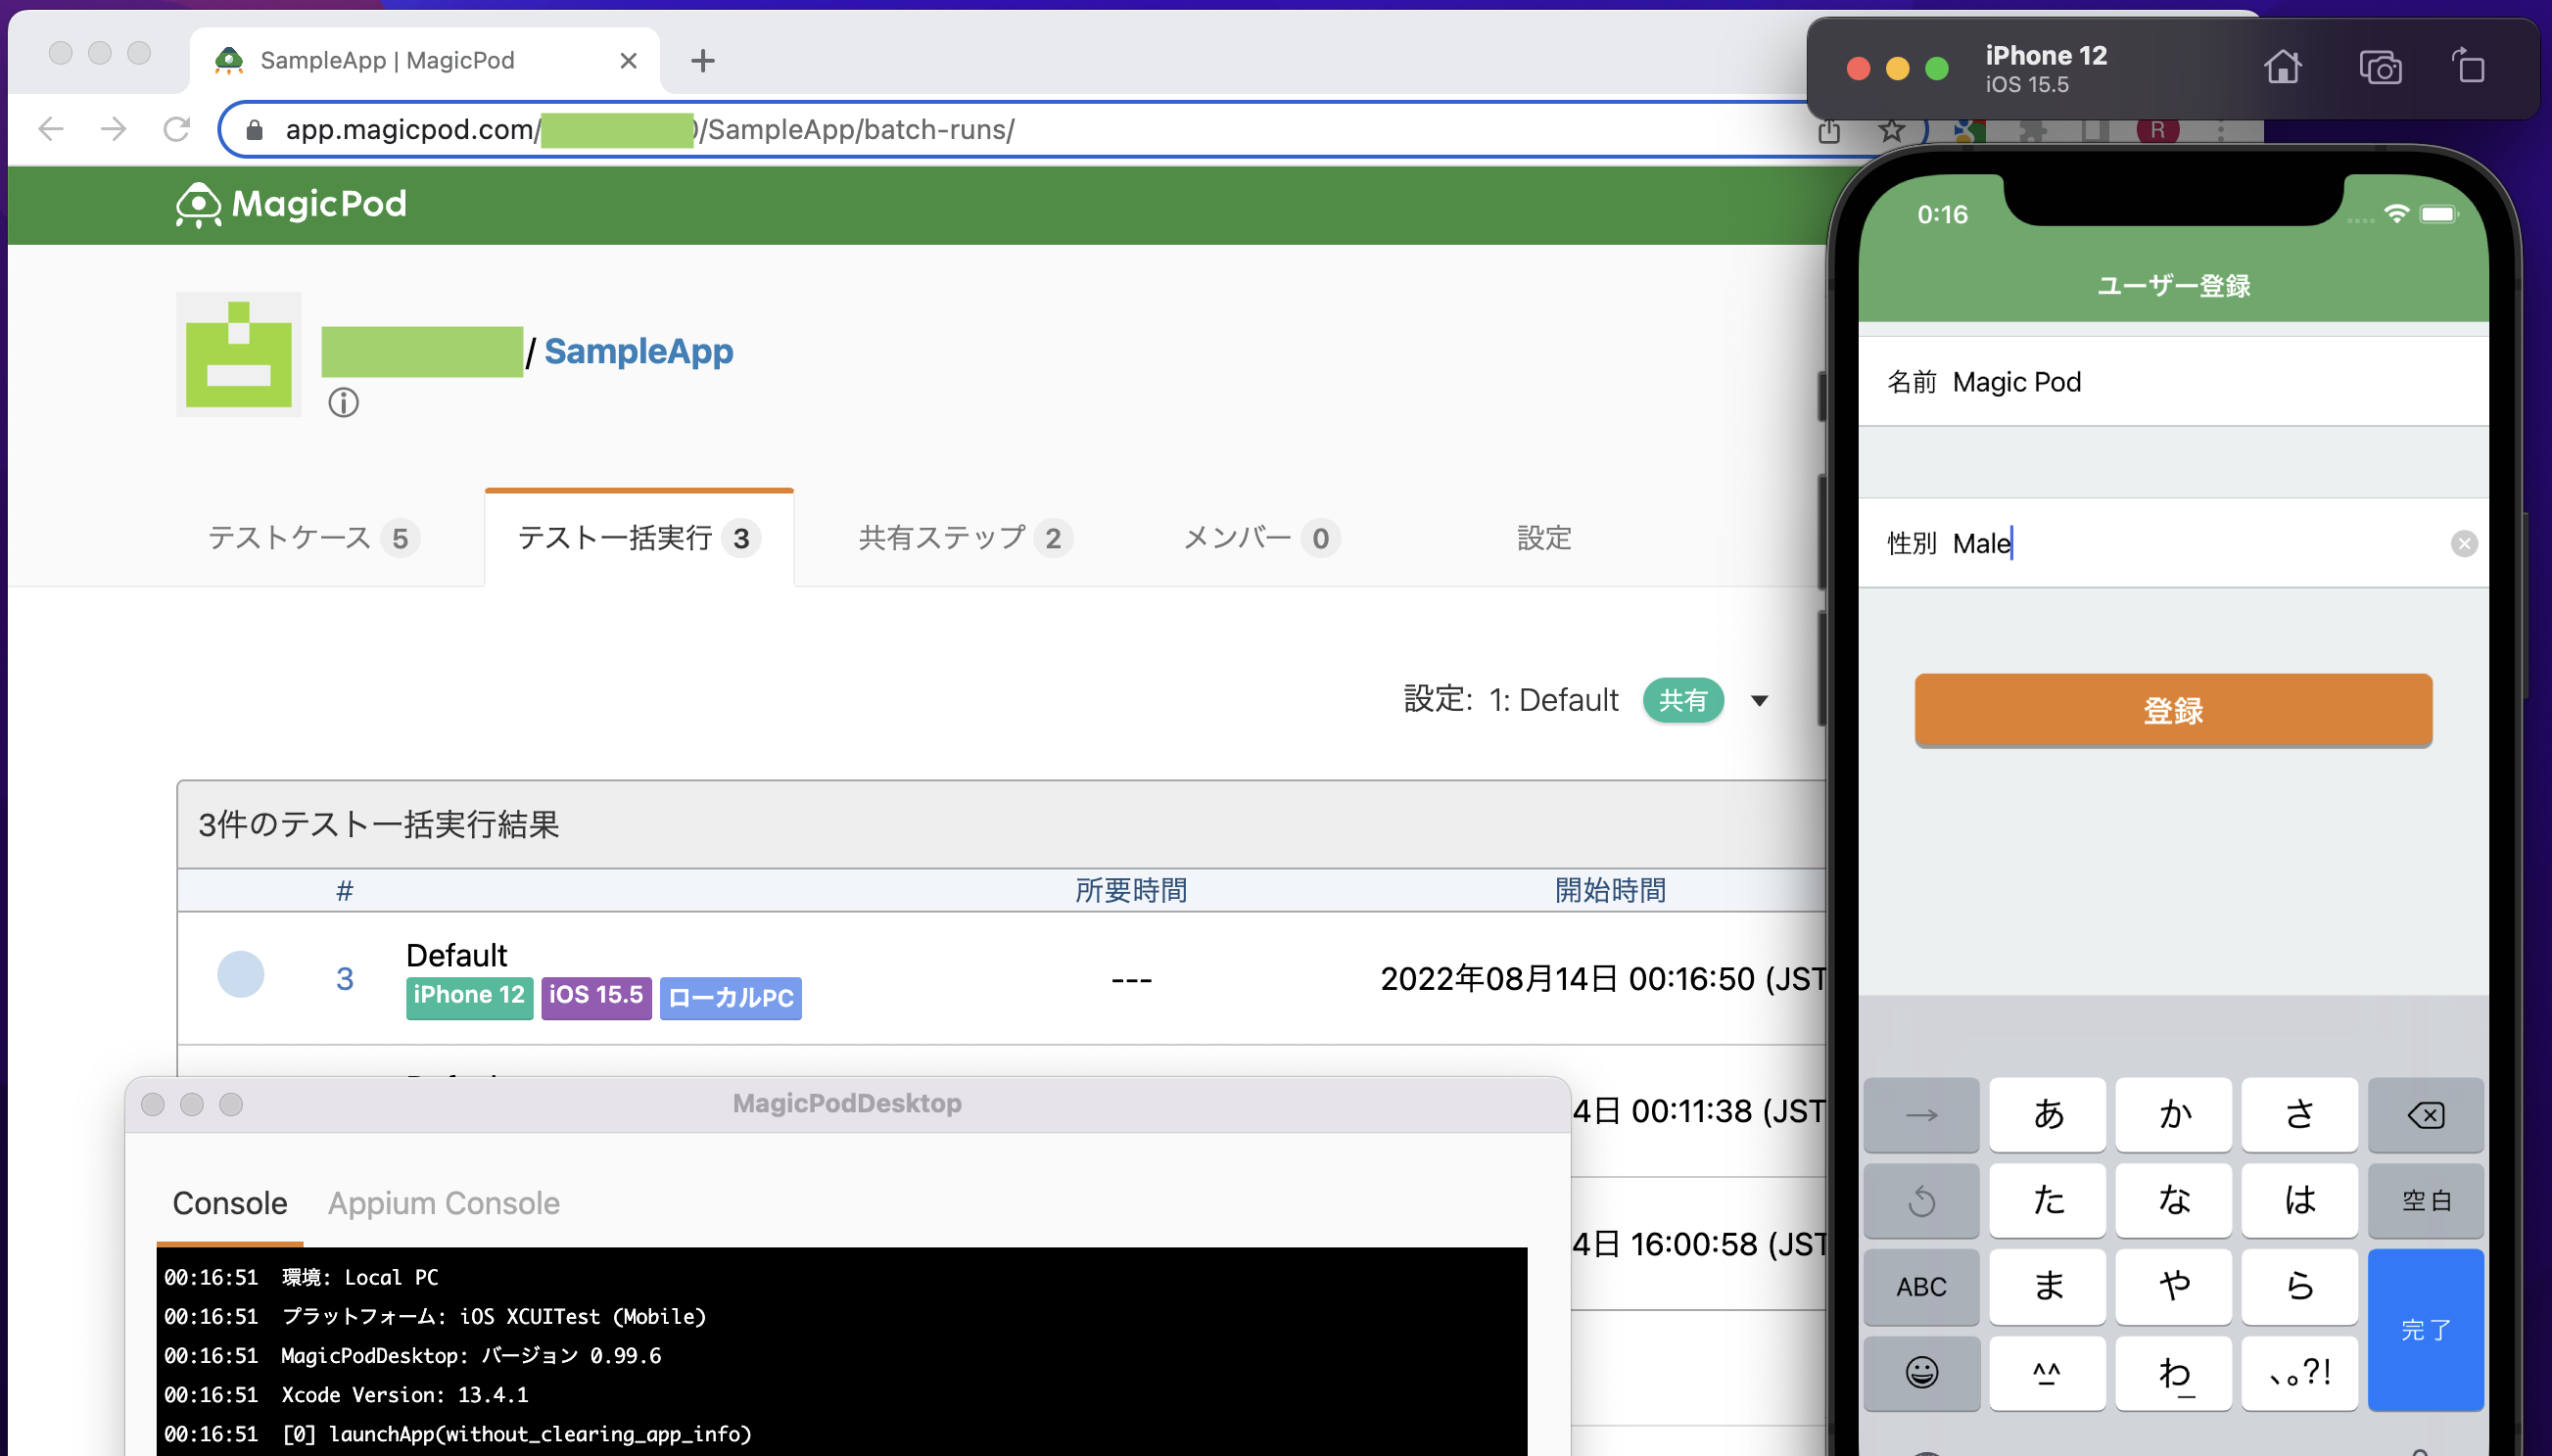Tap the keyboard backspace key
Image resolution: width=2552 pixels, height=1456 pixels.
click(x=2425, y=1114)
